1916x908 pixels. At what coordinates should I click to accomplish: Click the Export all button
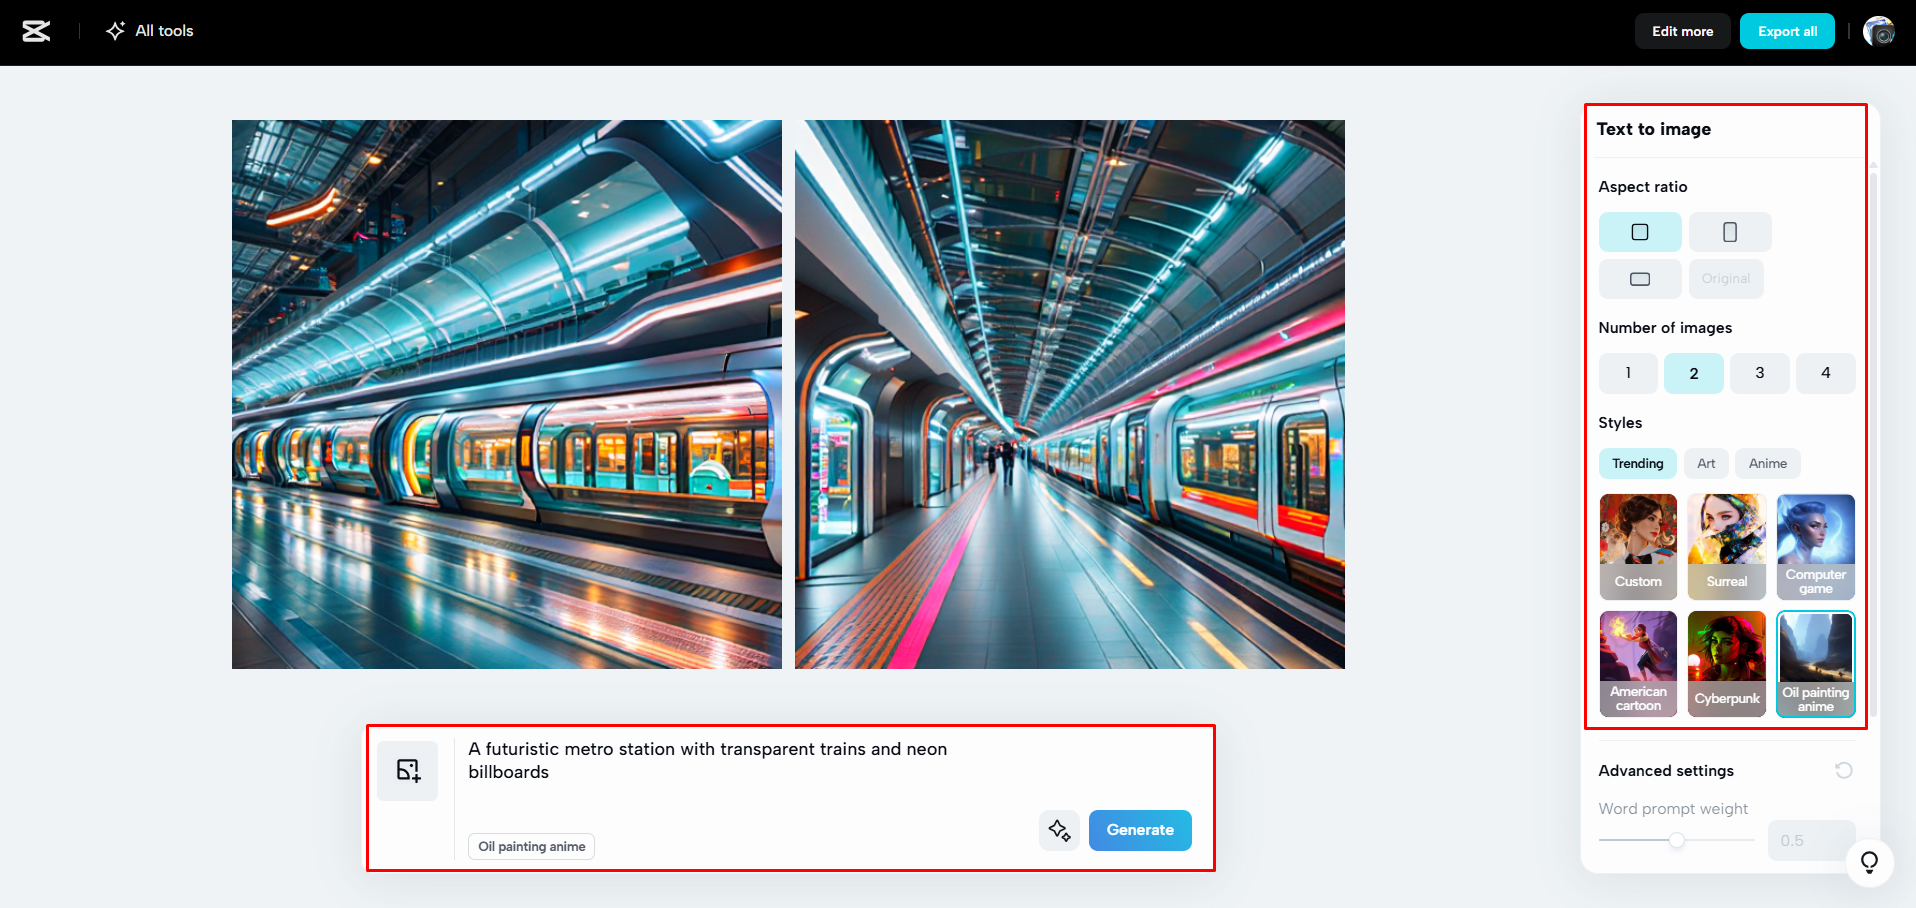click(x=1787, y=31)
